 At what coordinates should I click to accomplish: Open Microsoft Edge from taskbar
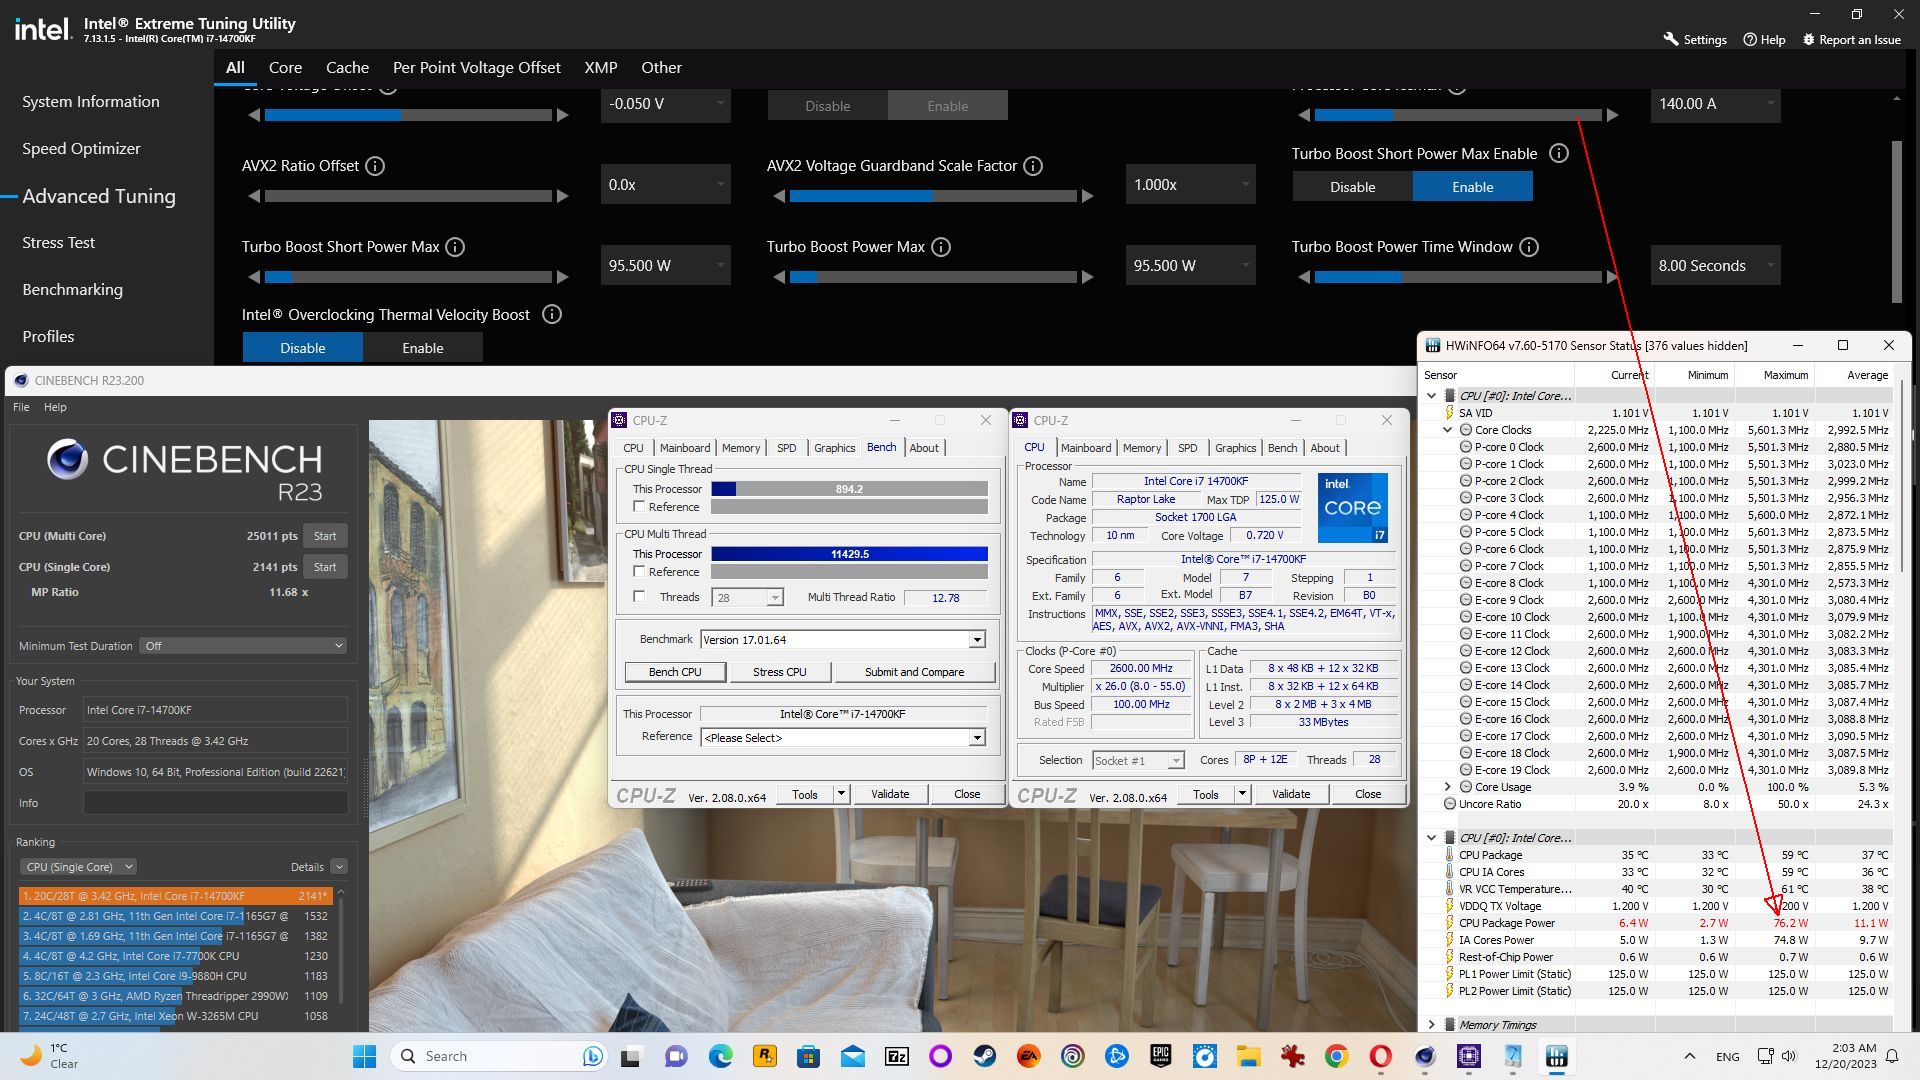720,1056
